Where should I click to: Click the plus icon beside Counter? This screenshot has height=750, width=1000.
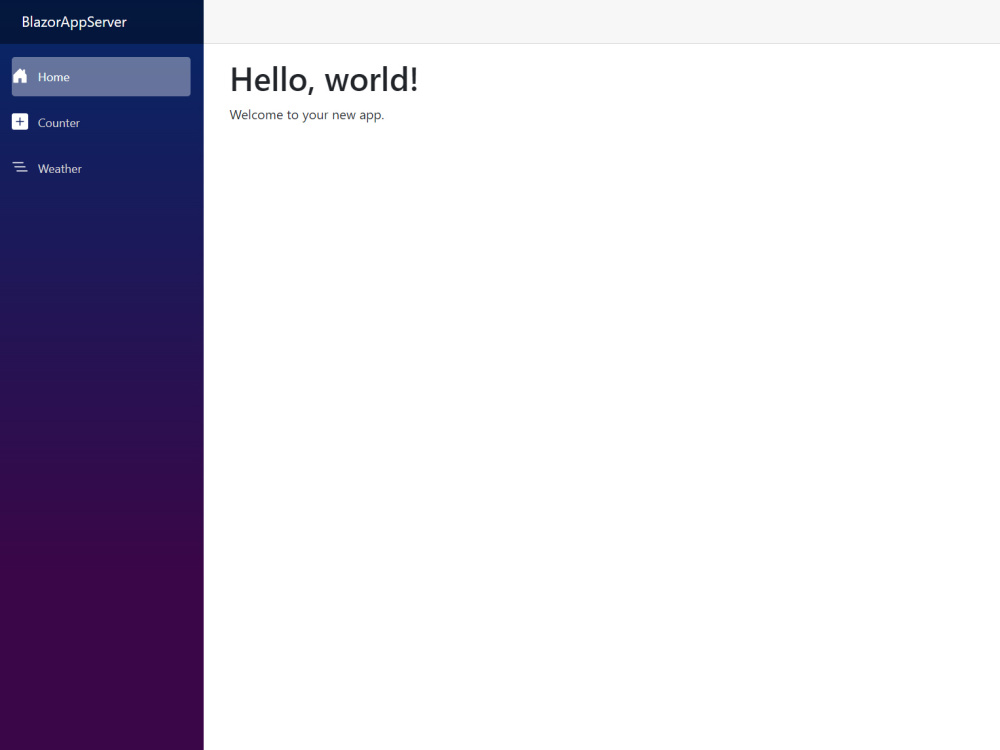pos(20,122)
